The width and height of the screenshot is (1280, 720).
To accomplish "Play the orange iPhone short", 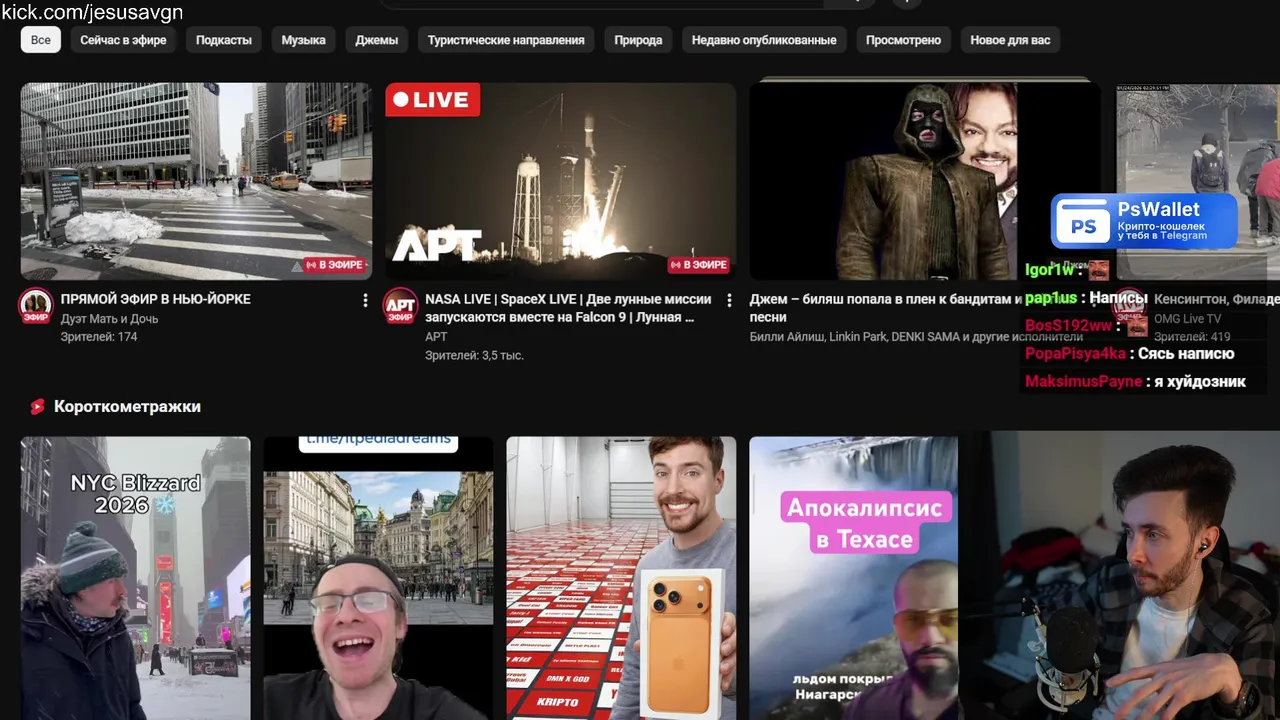I will [621, 578].
